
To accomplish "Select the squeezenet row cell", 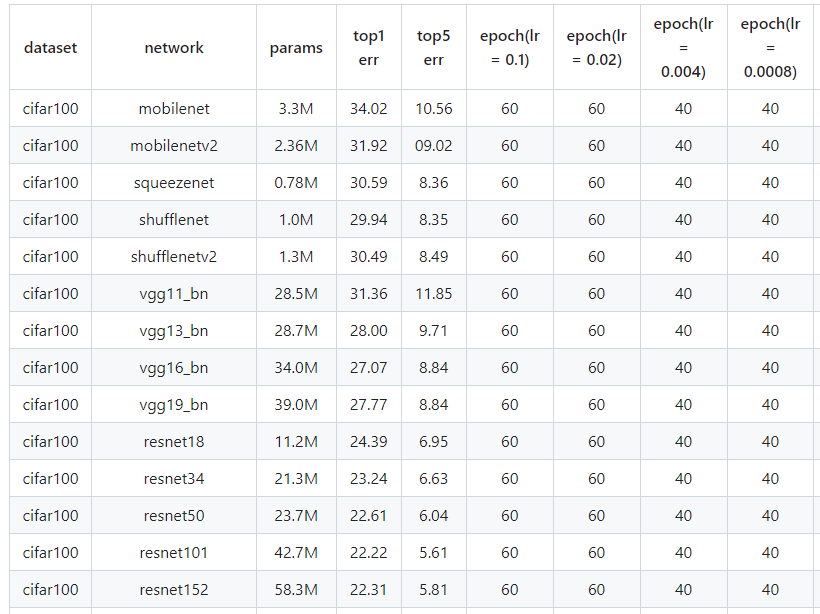I will click(174, 183).
